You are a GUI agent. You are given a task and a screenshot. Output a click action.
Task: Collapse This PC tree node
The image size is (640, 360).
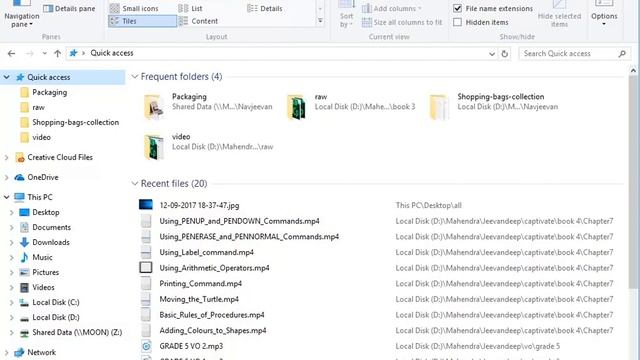pyautogui.click(x=7, y=197)
